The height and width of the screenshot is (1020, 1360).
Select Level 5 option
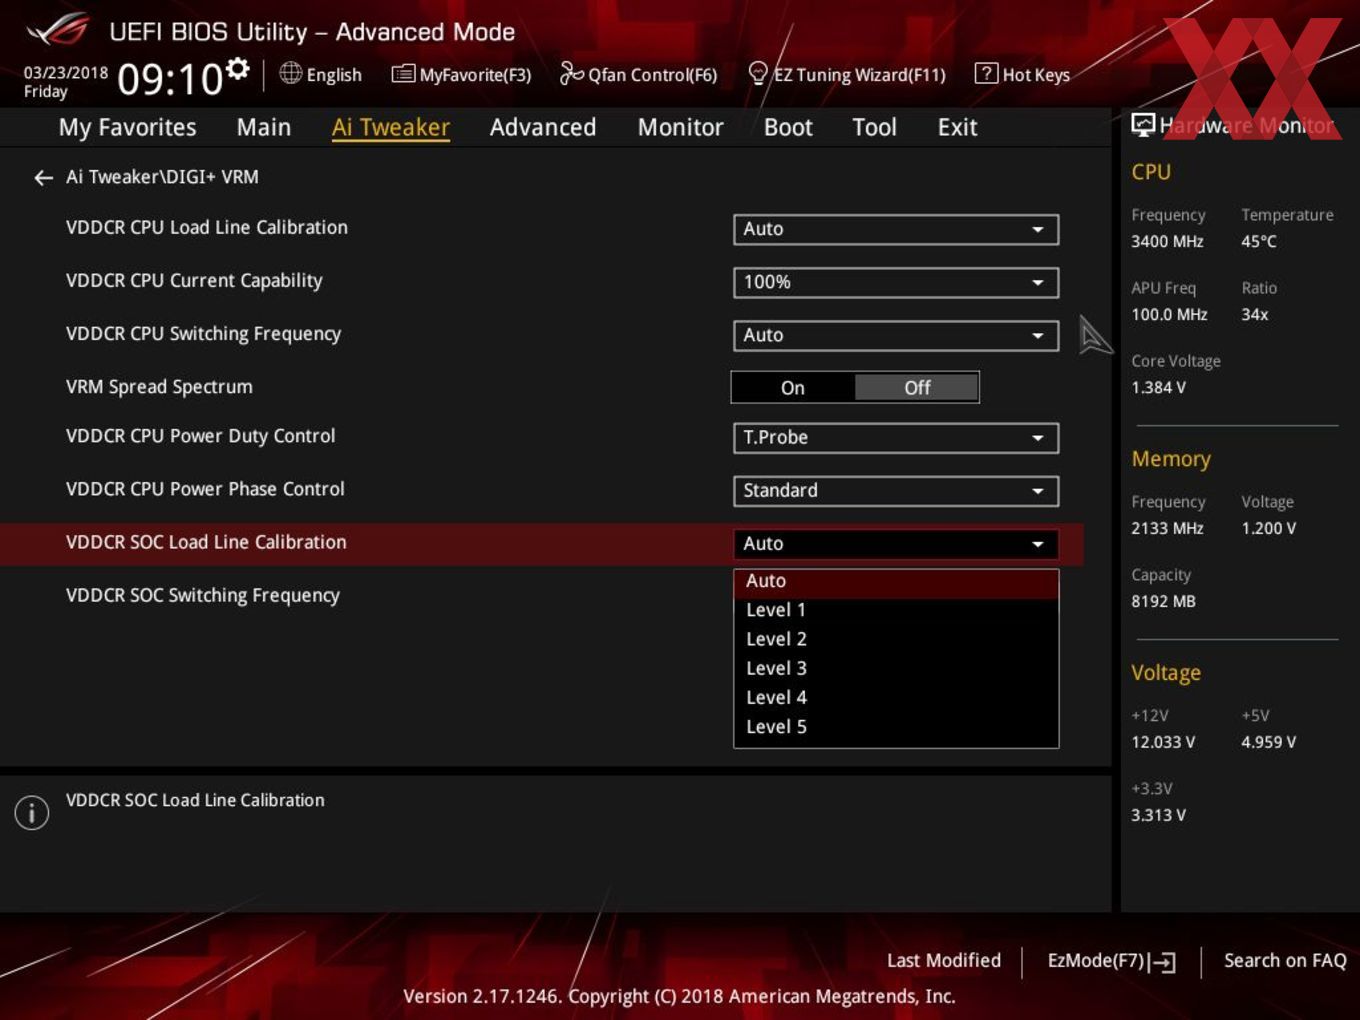[896, 727]
